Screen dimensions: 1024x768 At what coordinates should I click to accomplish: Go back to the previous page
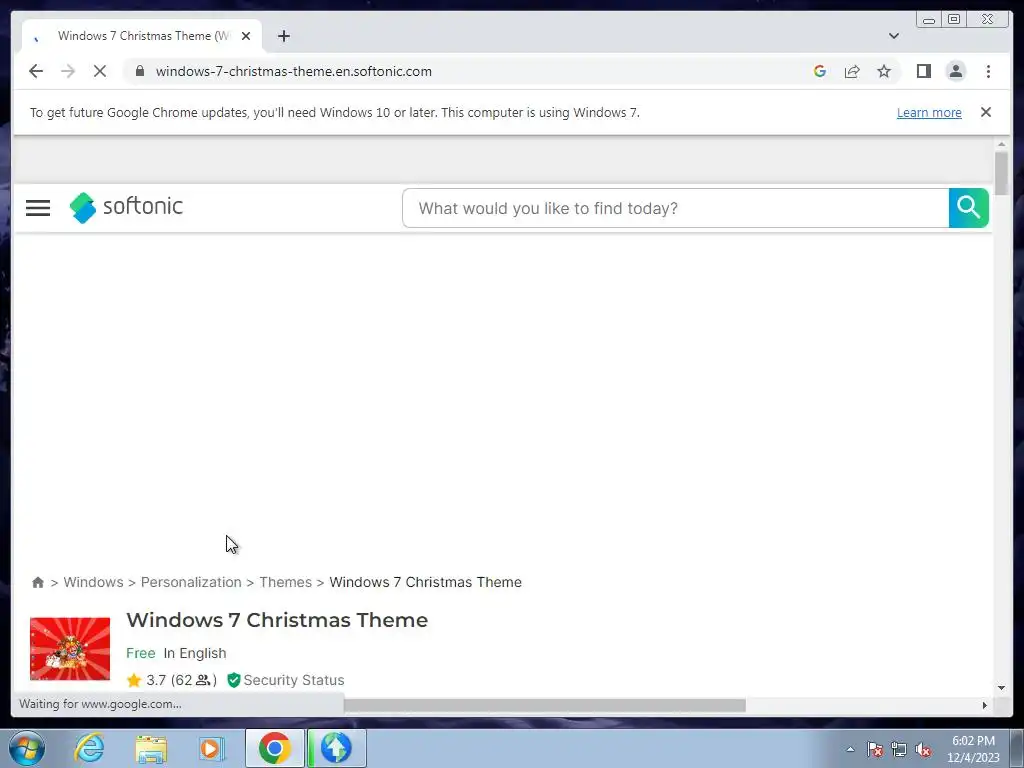pyautogui.click(x=36, y=71)
